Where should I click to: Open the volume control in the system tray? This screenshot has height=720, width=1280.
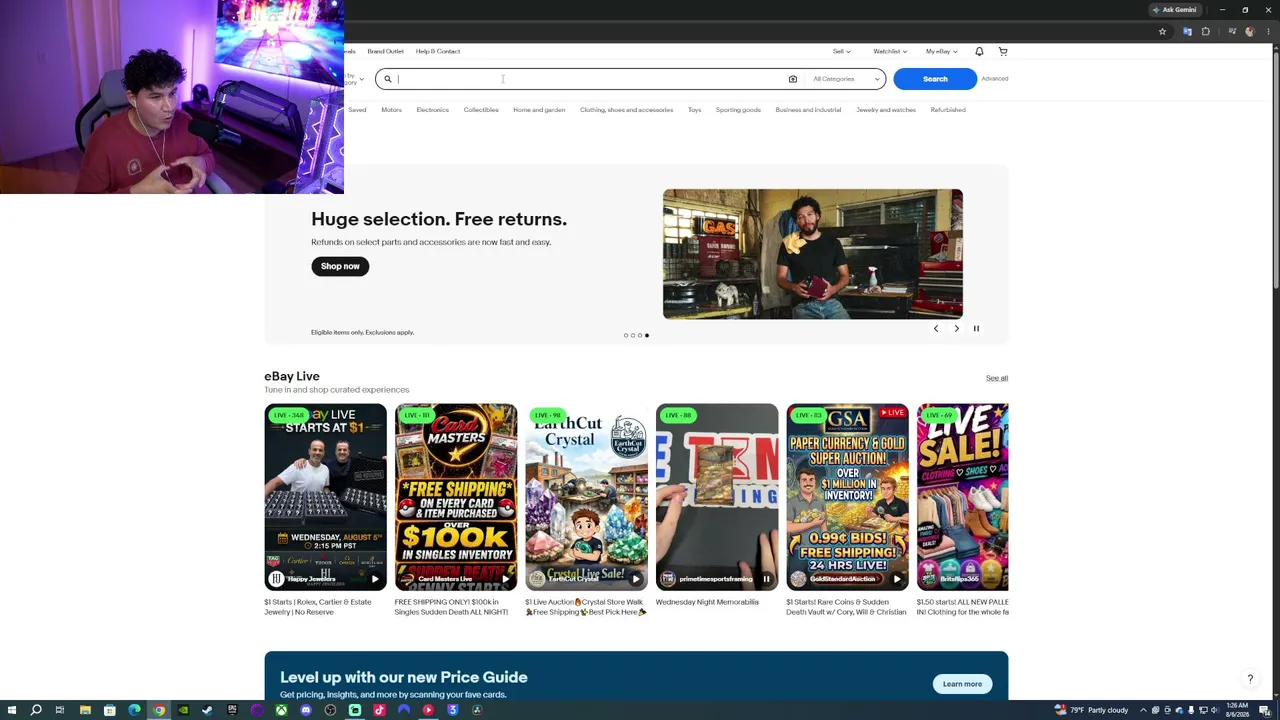[1215, 710]
